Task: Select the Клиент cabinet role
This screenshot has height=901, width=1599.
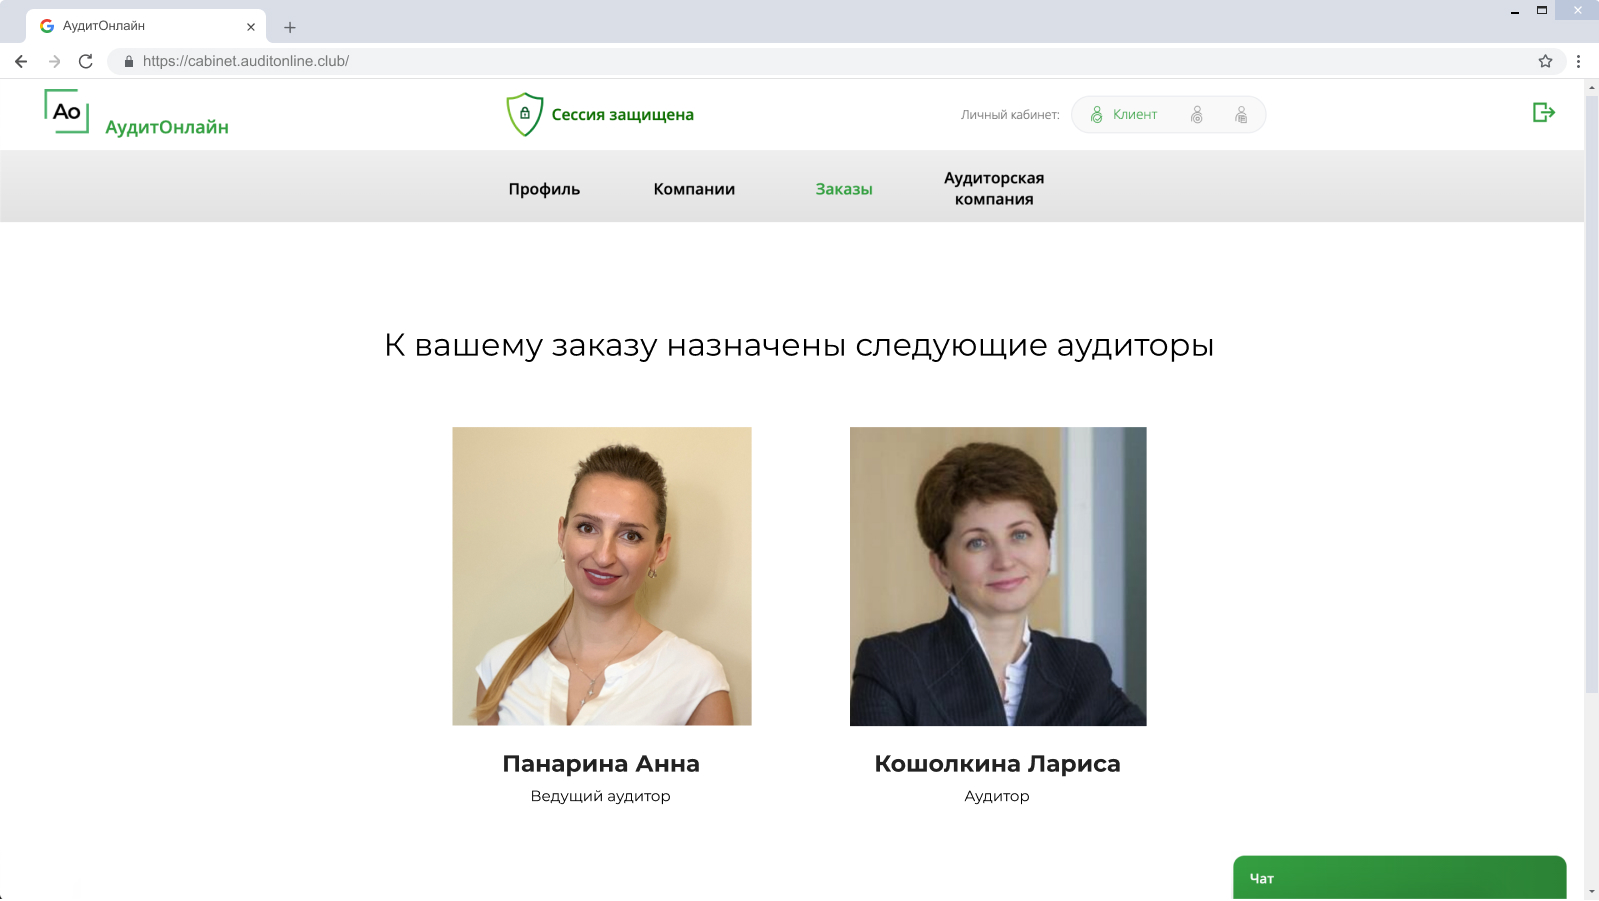Action: click(1124, 115)
